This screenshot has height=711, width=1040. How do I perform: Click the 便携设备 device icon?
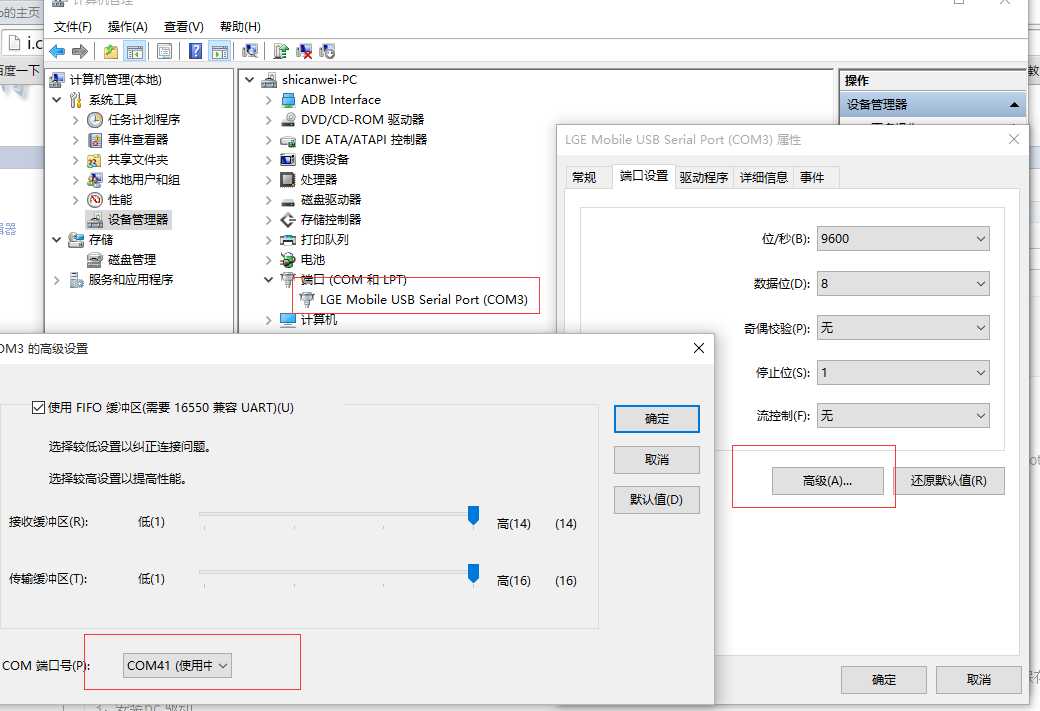coord(288,160)
